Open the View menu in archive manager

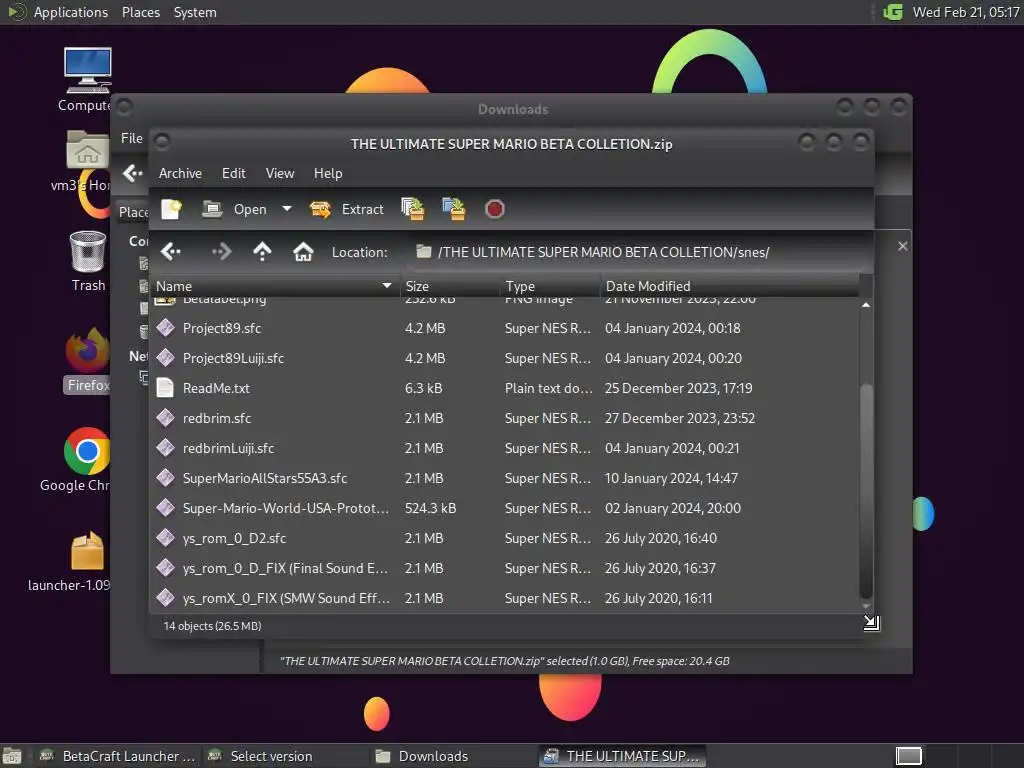(x=280, y=173)
